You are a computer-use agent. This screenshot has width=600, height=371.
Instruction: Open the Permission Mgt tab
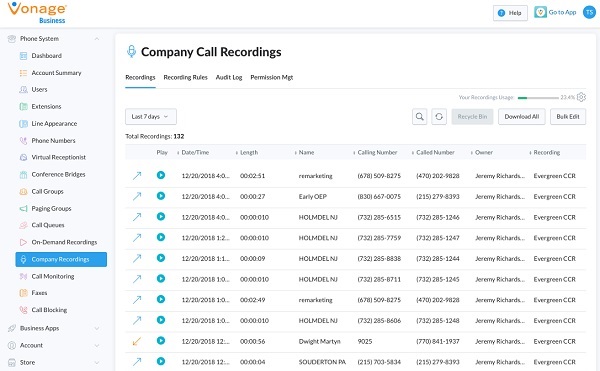point(272,77)
